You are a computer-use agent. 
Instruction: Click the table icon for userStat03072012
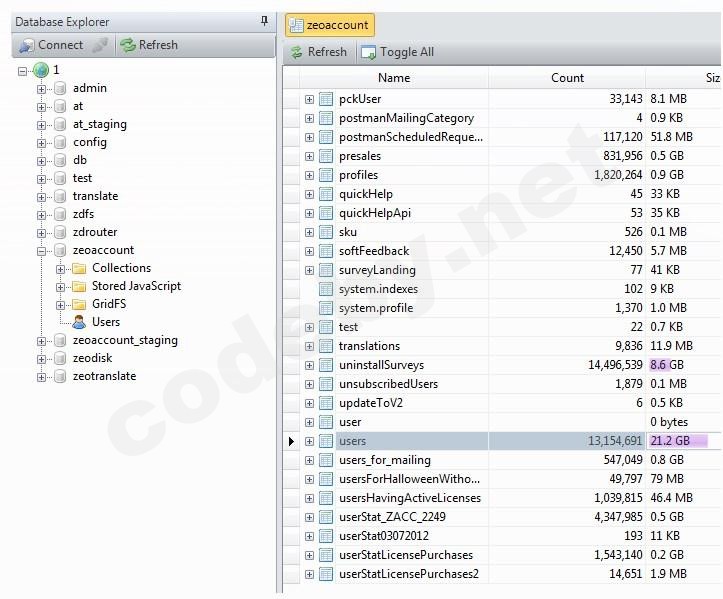pyautogui.click(x=326, y=536)
